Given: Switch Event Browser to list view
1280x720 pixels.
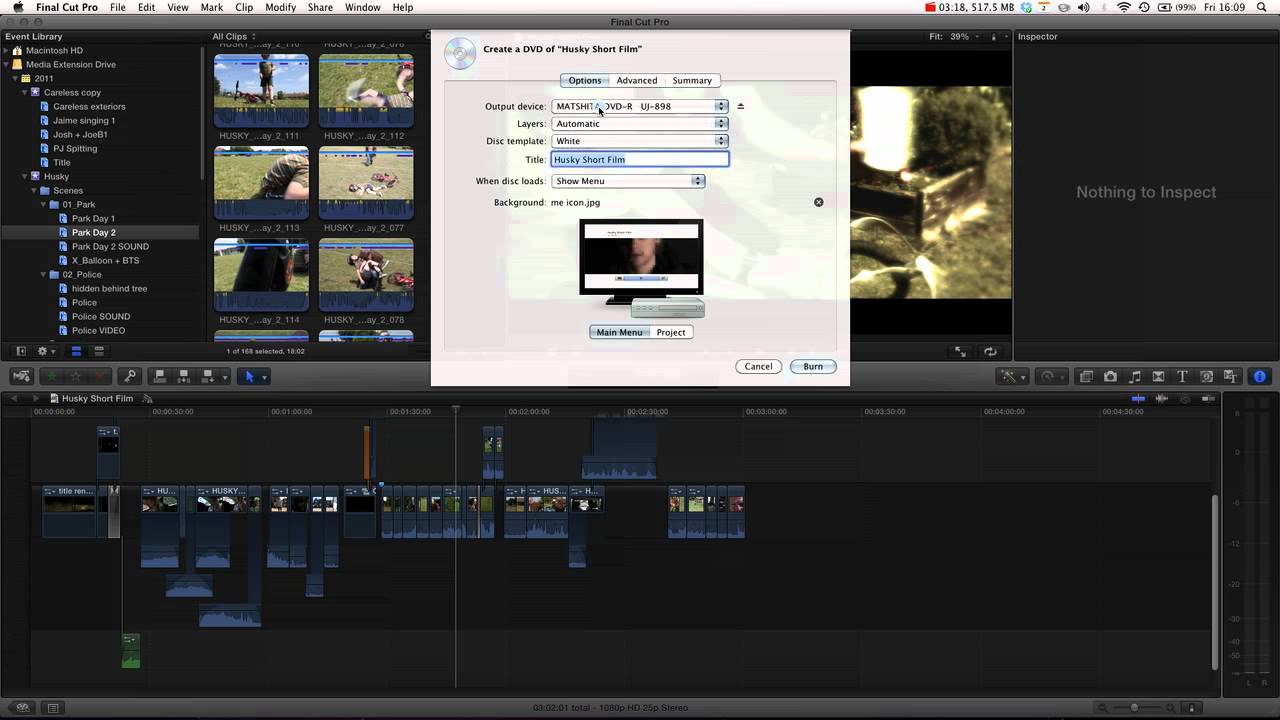Looking at the screenshot, I should pyautogui.click(x=99, y=351).
